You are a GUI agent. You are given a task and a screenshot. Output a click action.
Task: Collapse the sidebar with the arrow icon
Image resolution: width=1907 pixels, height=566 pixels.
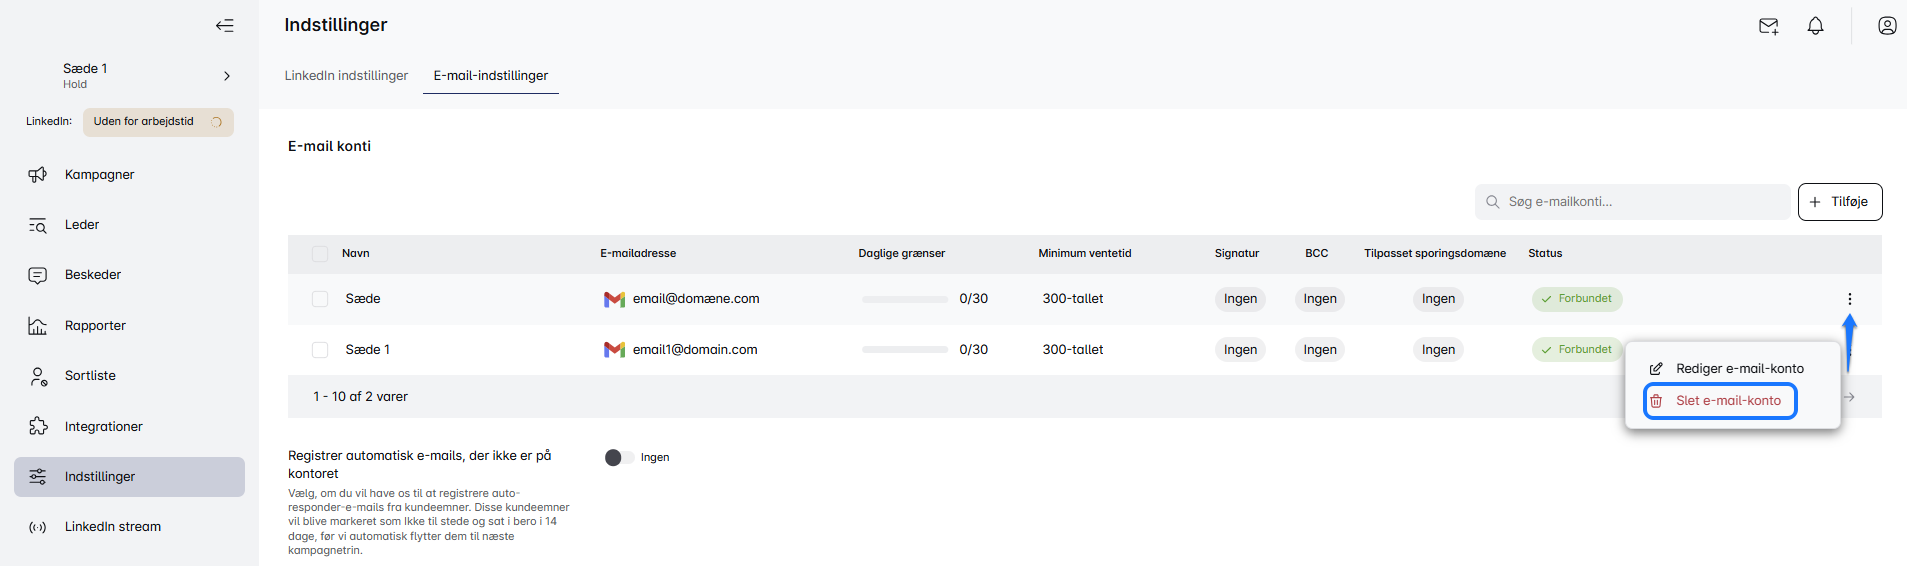coord(225,26)
